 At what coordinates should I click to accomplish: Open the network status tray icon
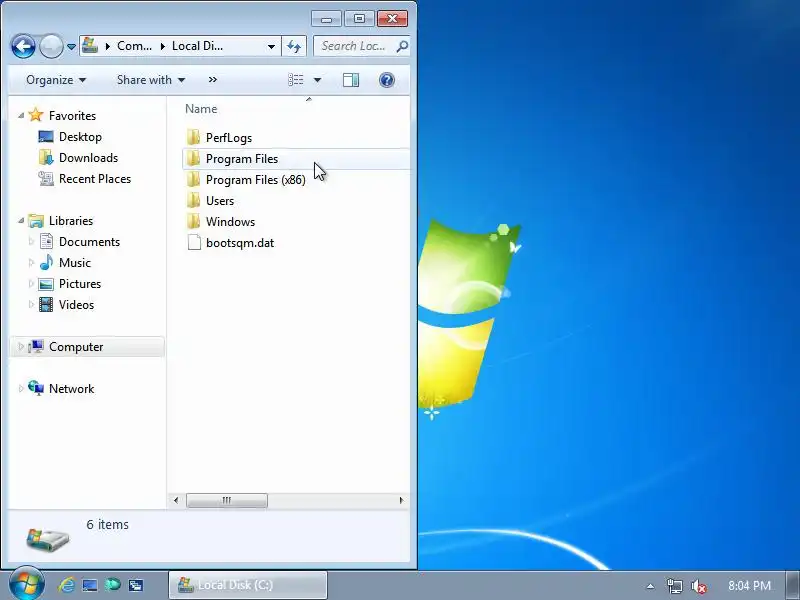click(674, 586)
